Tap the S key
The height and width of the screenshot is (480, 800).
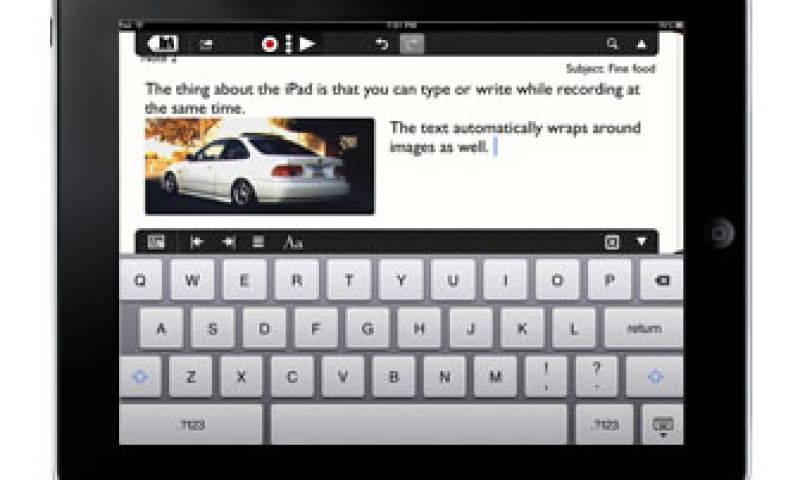(x=213, y=329)
